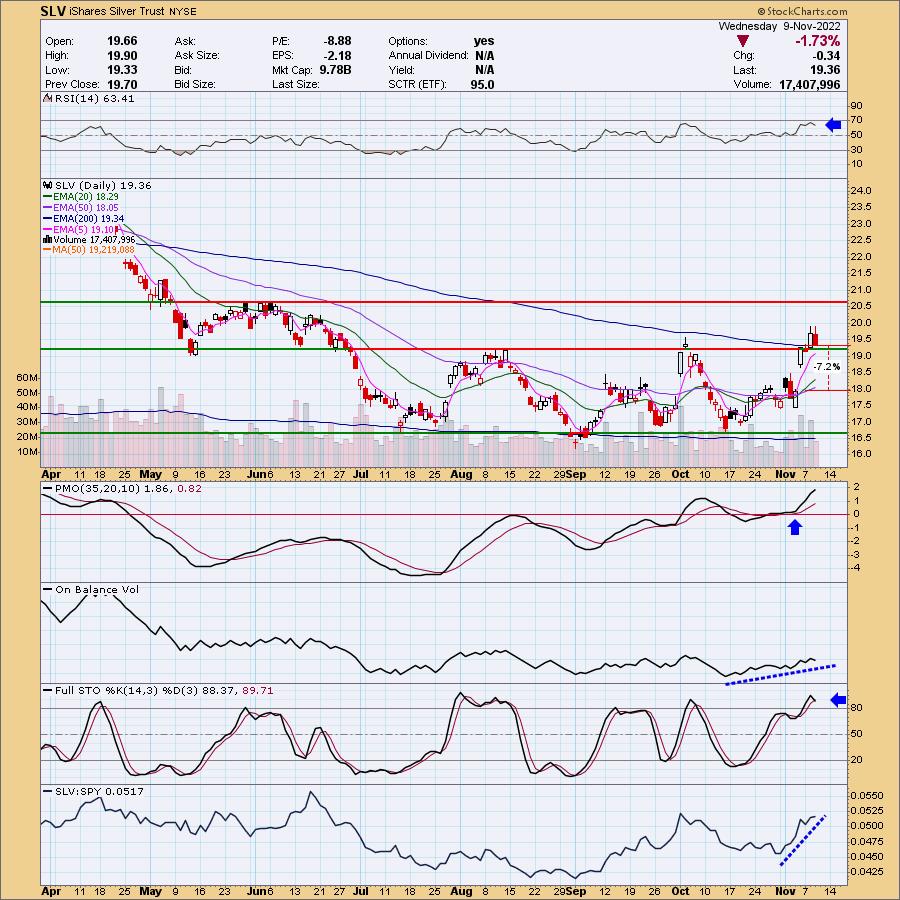The height and width of the screenshot is (900, 900).
Task: Click the Open value 19.66
Action: (122, 41)
